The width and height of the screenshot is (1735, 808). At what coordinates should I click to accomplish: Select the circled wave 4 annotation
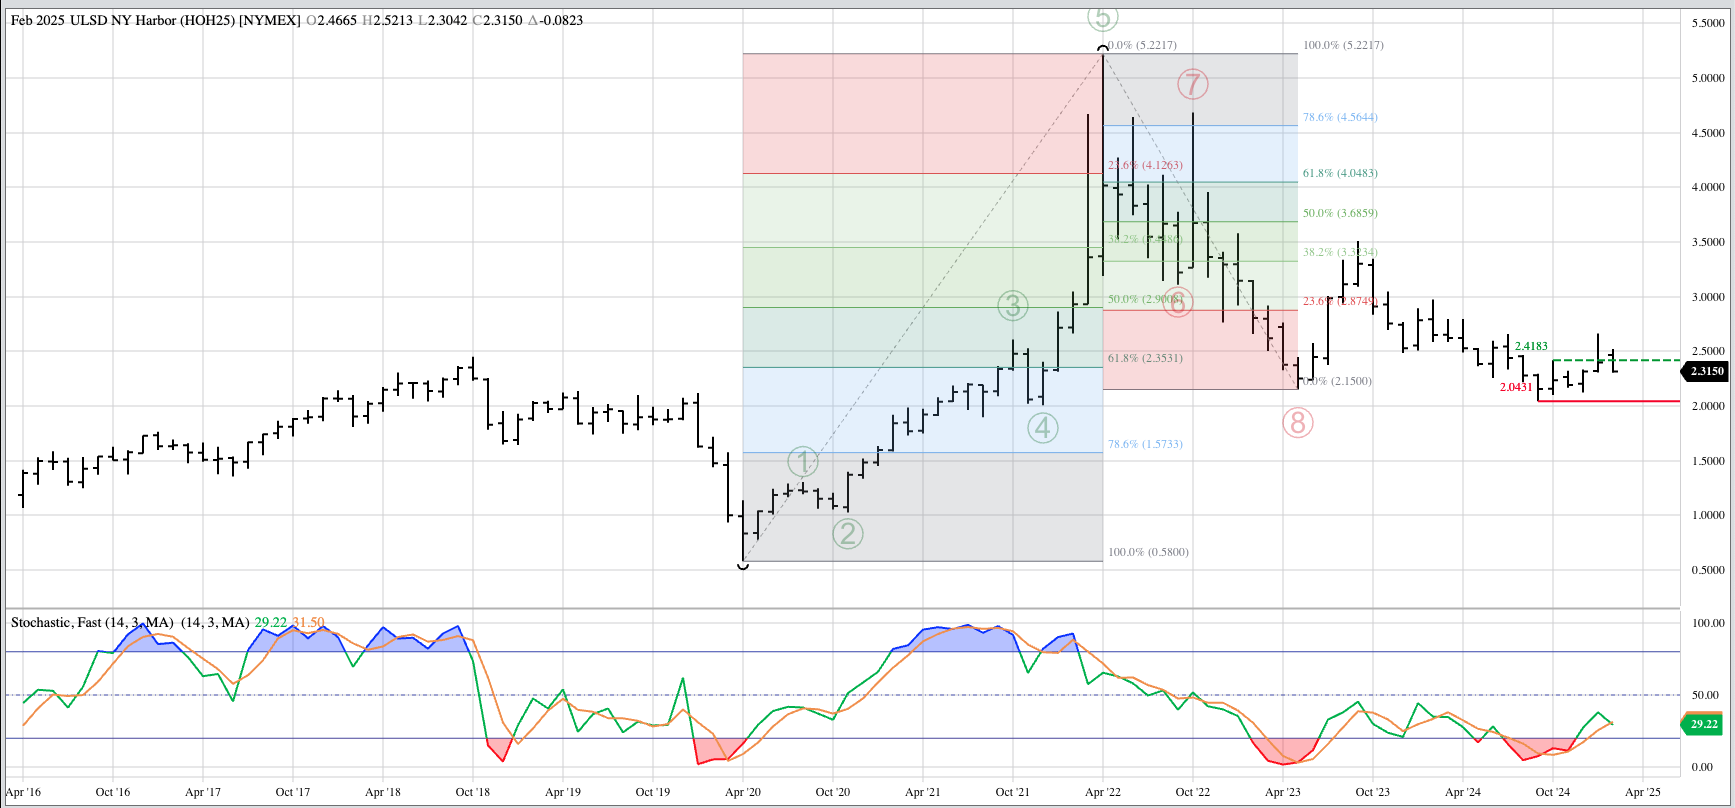(x=1043, y=428)
